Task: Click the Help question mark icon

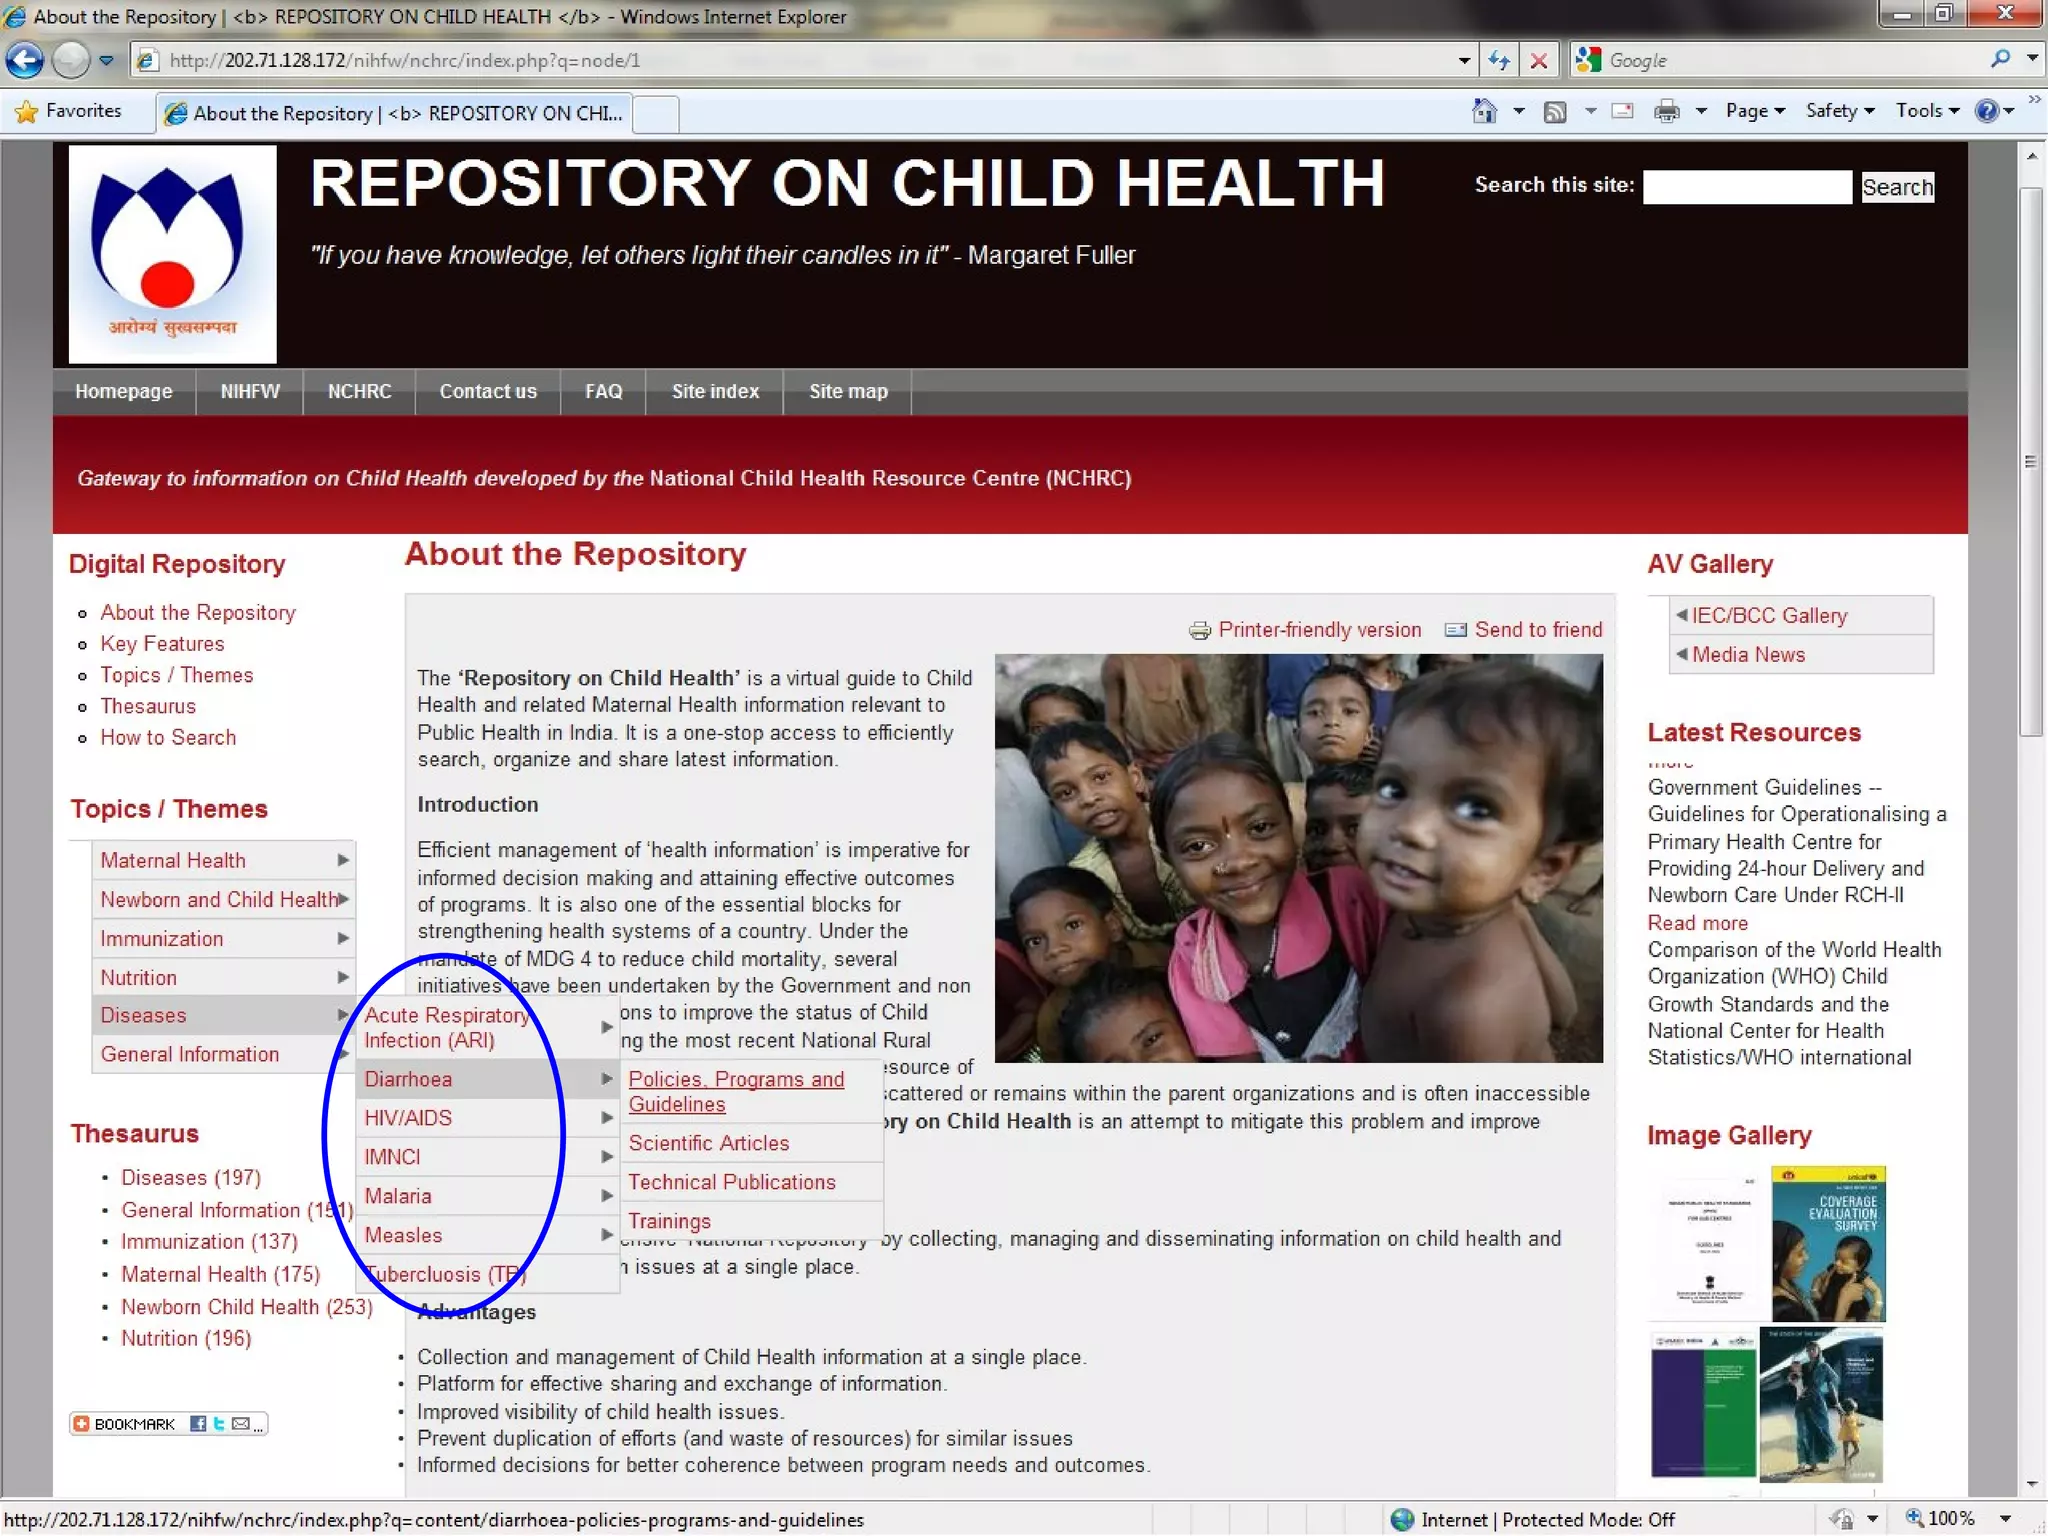Action: pyautogui.click(x=1986, y=111)
